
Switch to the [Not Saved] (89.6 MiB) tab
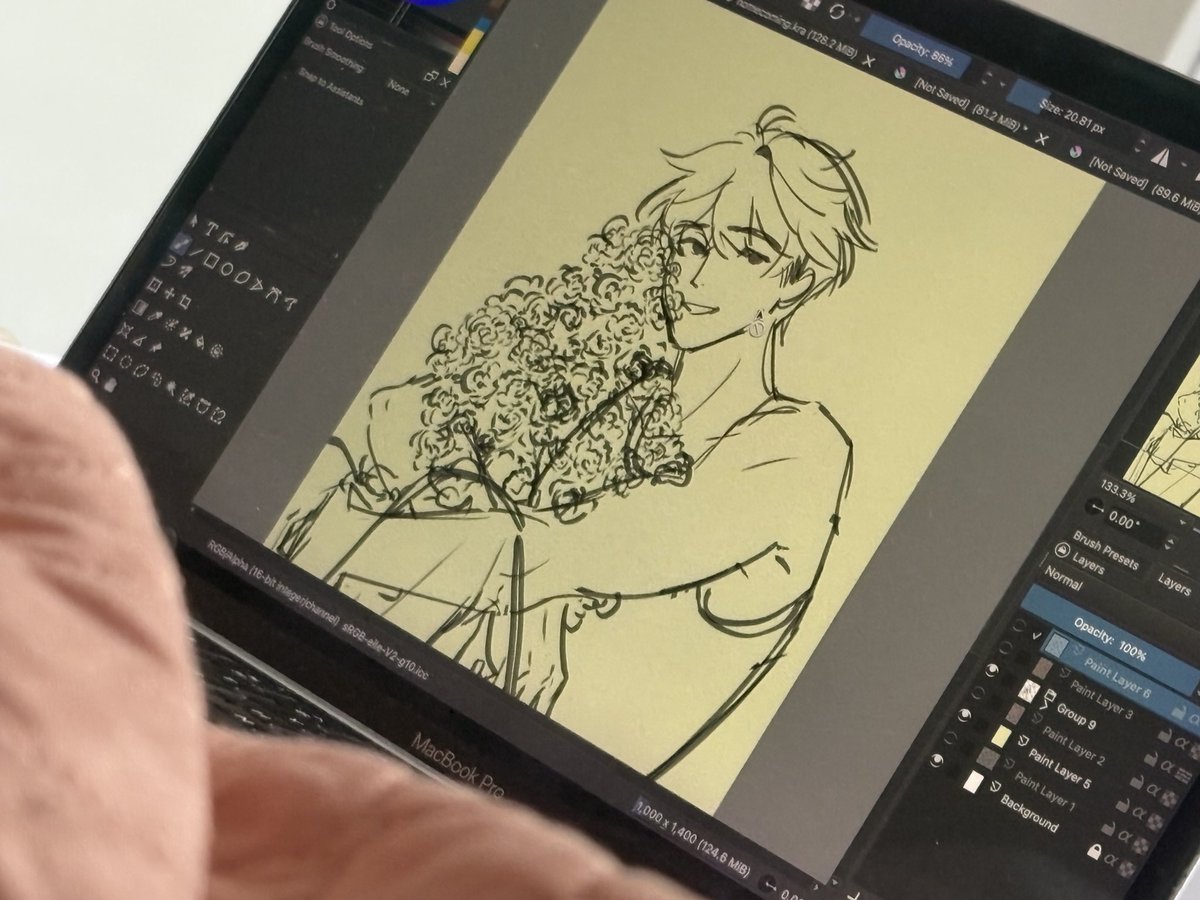click(1146, 183)
